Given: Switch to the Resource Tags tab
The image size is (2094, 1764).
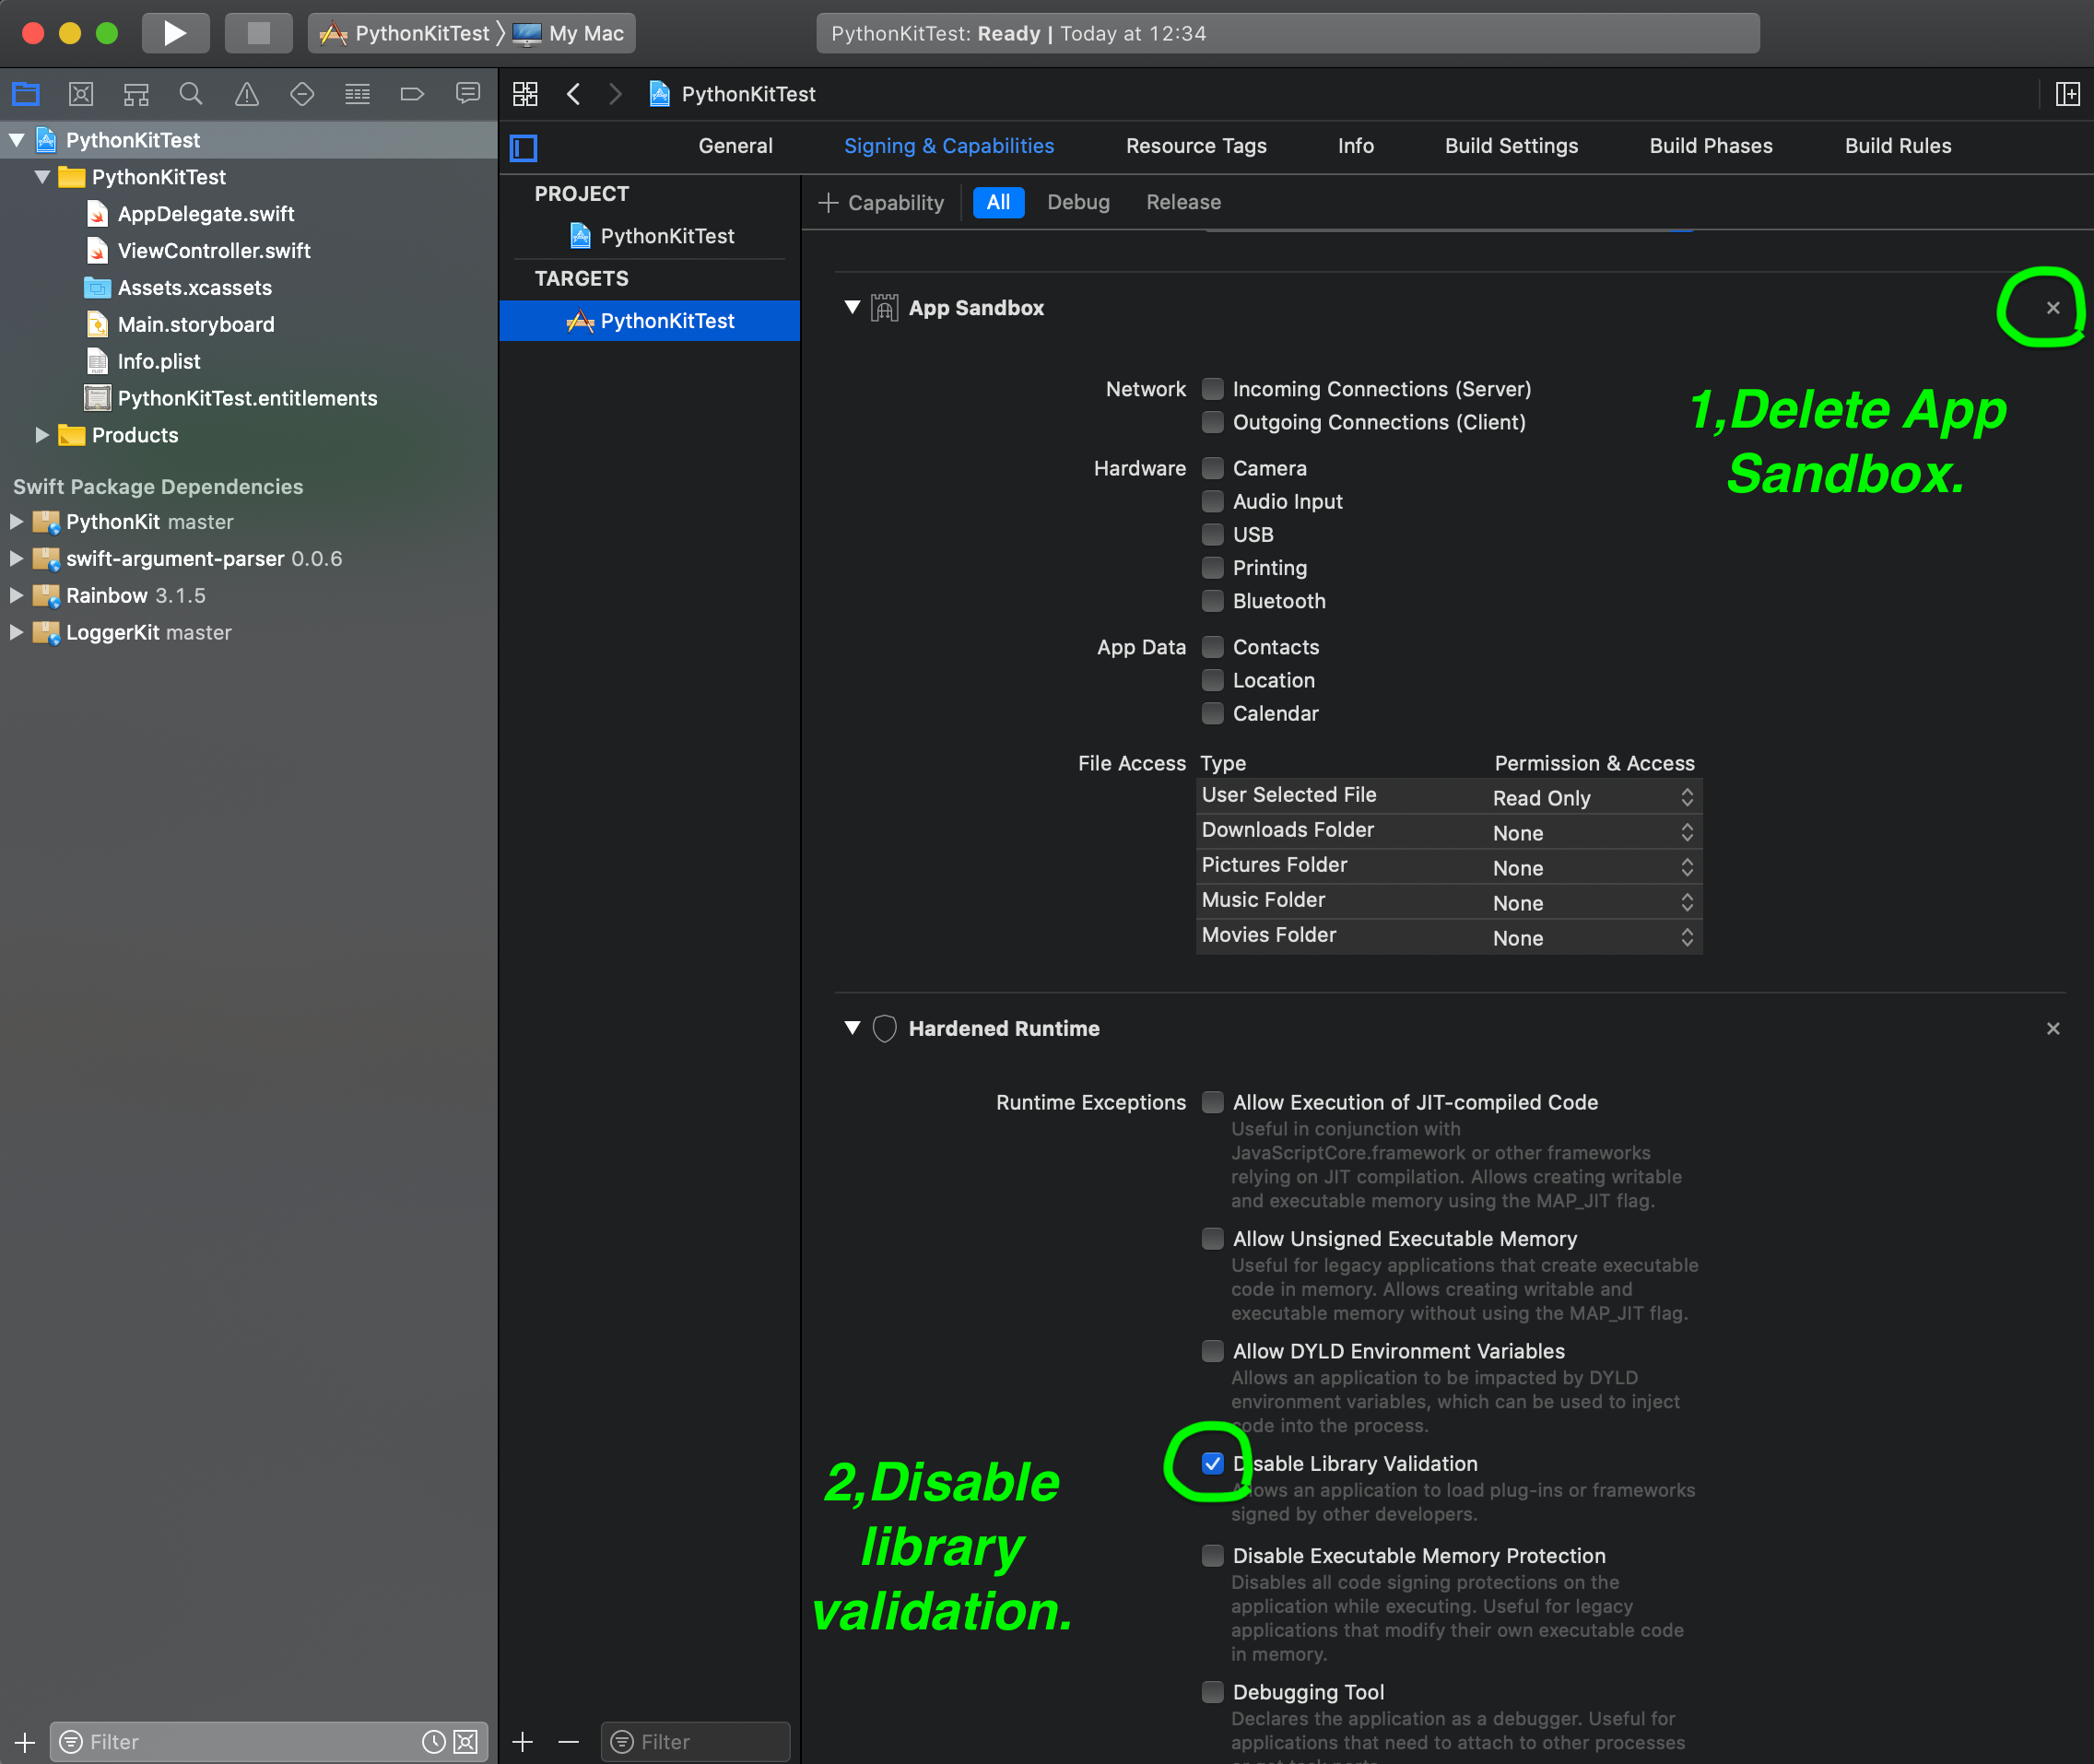Looking at the screenshot, I should pyautogui.click(x=1196, y=146).
